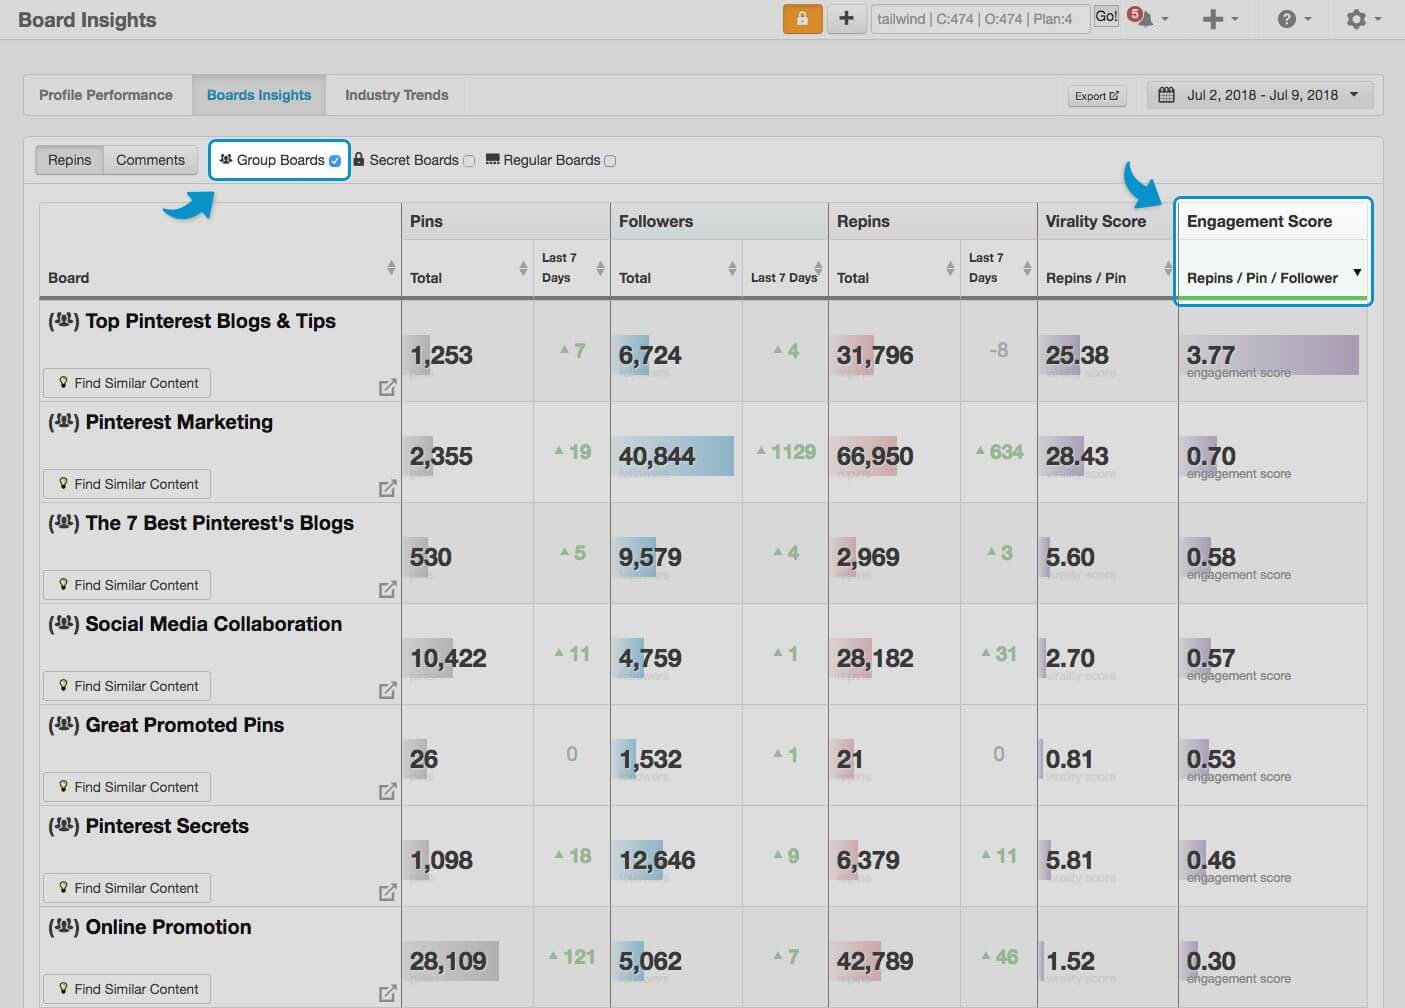Open Great Promoted Pins external link icon
Screen dimensions: 1405x1008
point(387,791)
